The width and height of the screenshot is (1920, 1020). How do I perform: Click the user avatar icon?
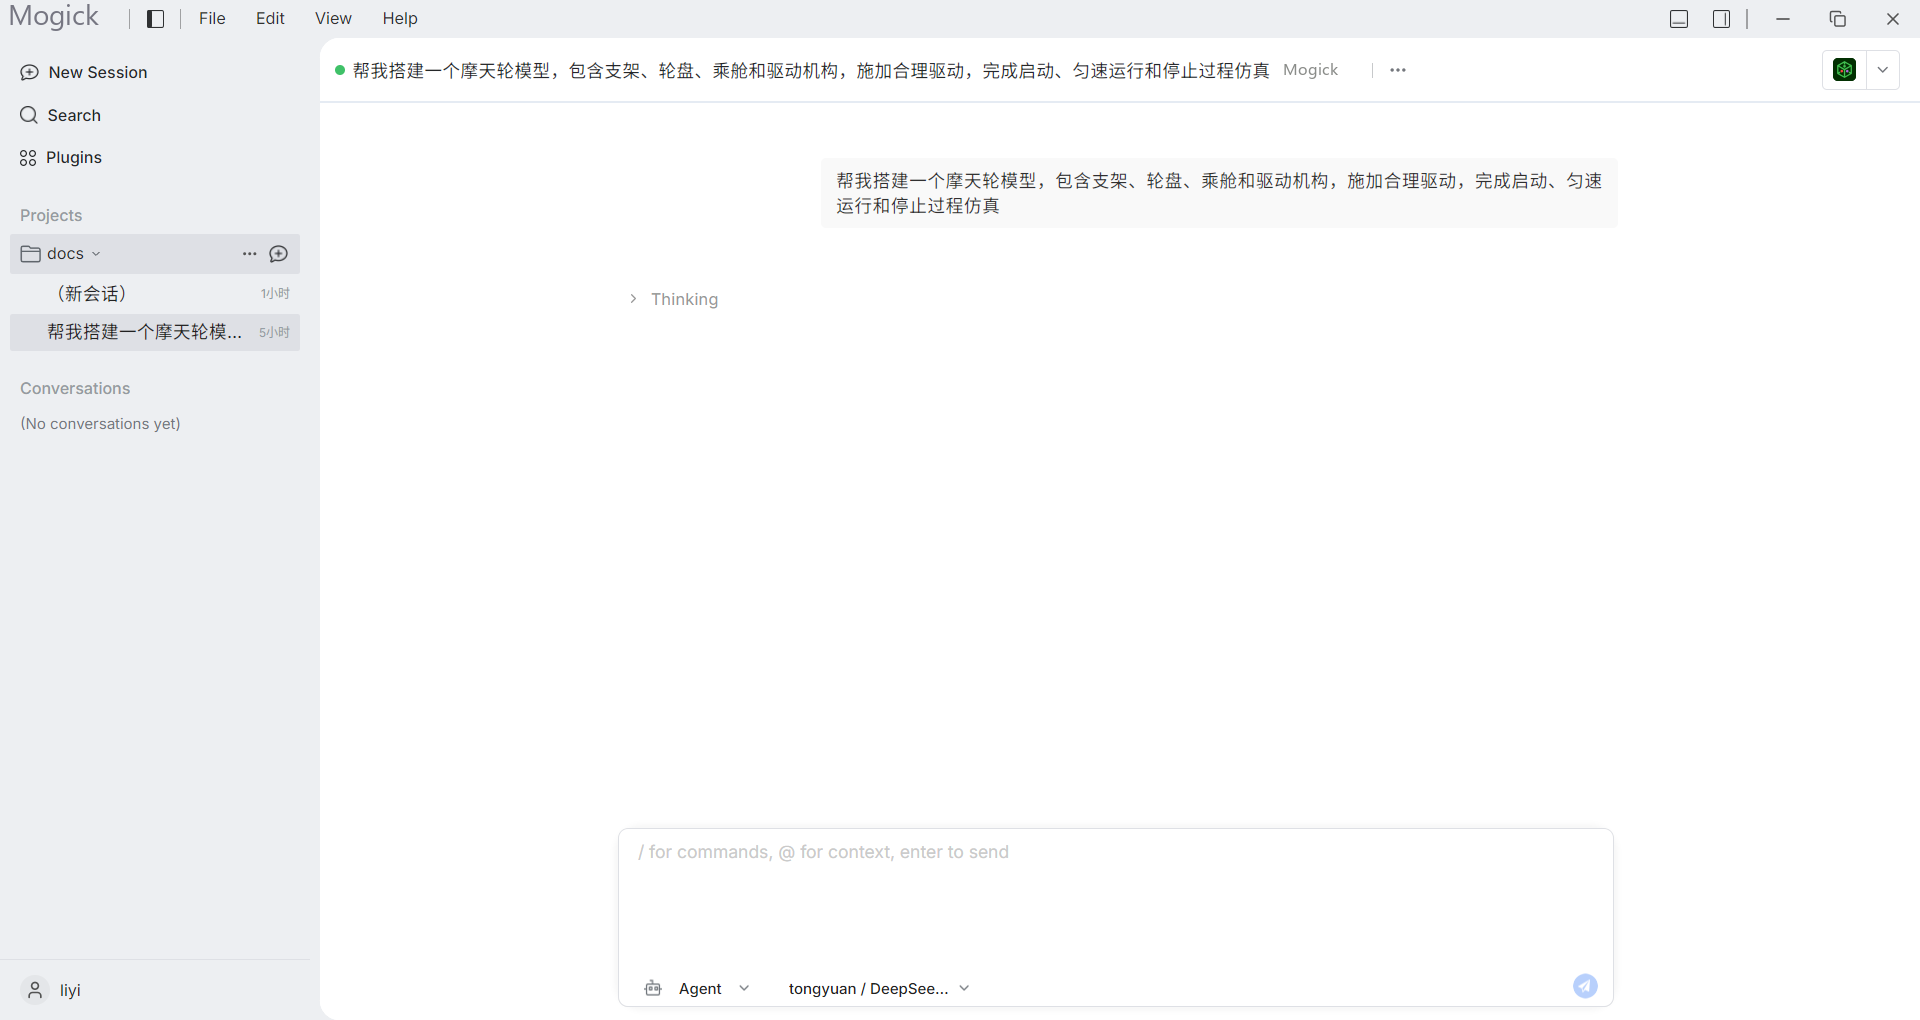35,990
